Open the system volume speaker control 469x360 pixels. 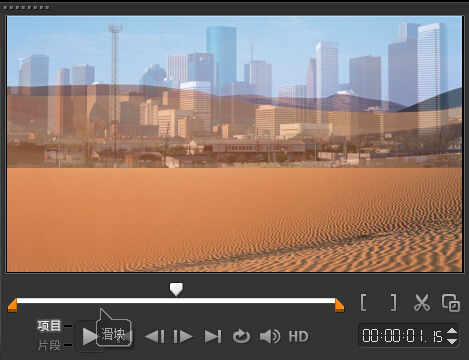click(x=270, y=336)
